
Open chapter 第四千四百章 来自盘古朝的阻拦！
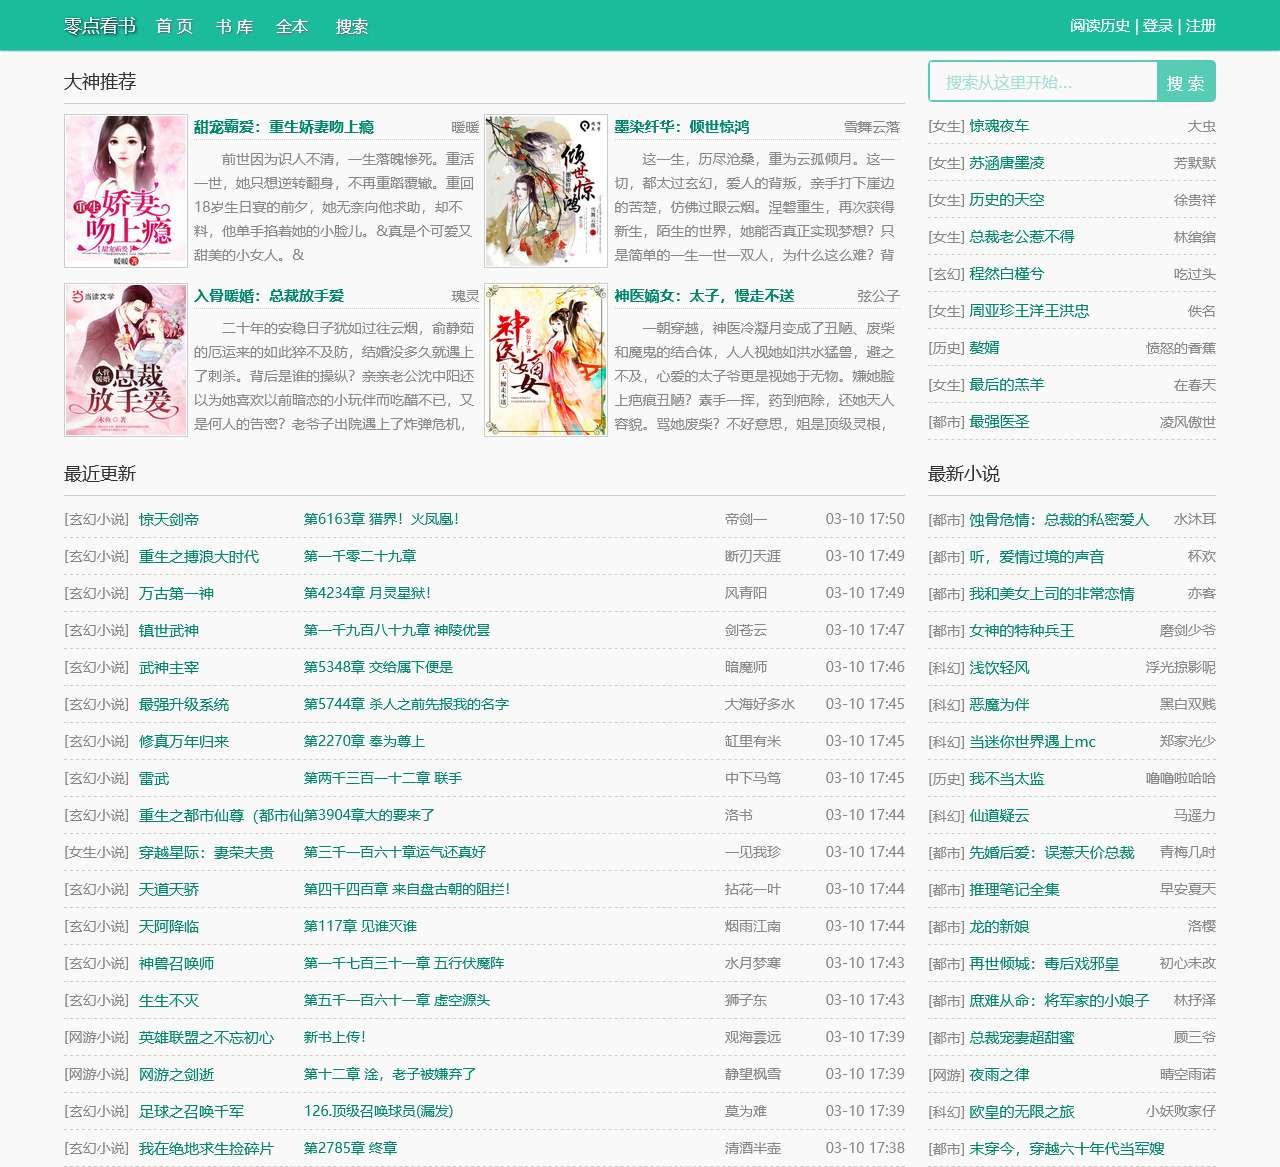point(407,889)
